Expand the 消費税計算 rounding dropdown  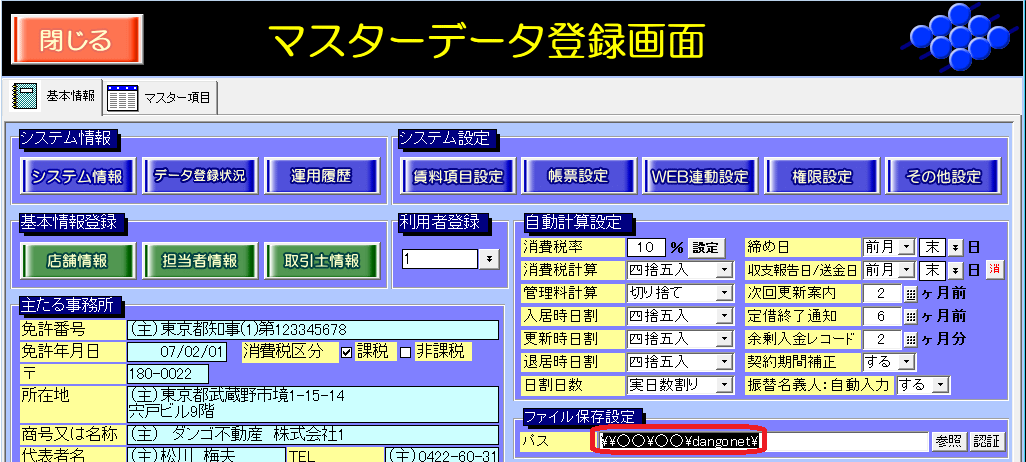(x=724, y=270)
